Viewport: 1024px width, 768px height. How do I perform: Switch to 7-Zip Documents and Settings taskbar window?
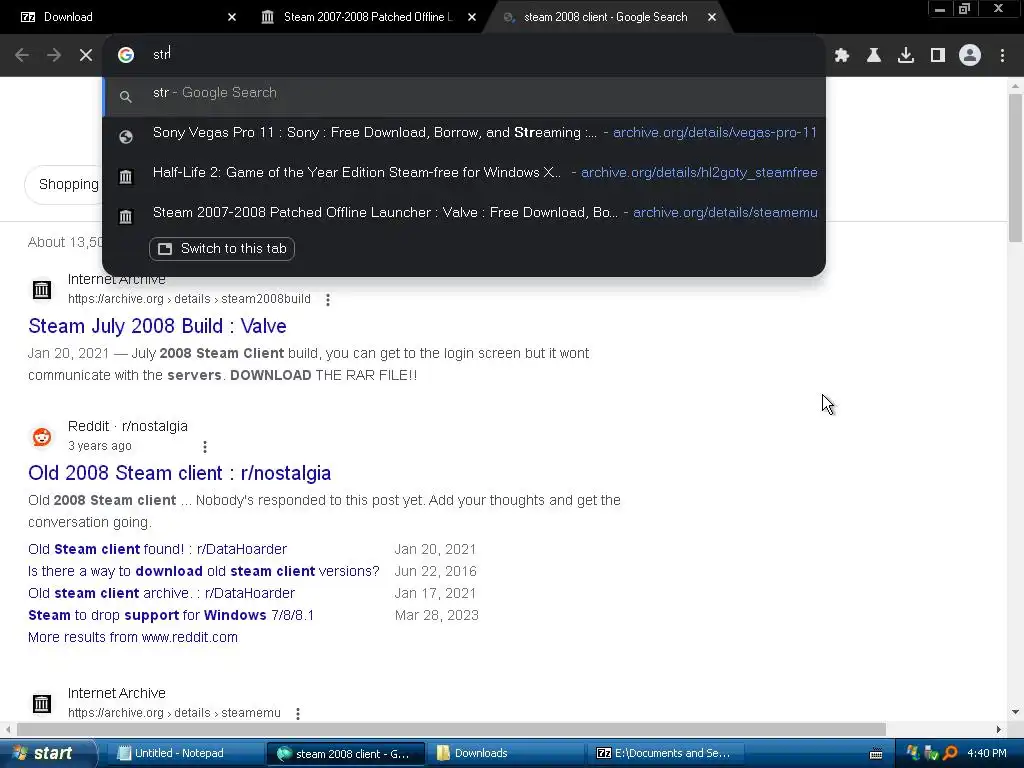click(665, 754)
